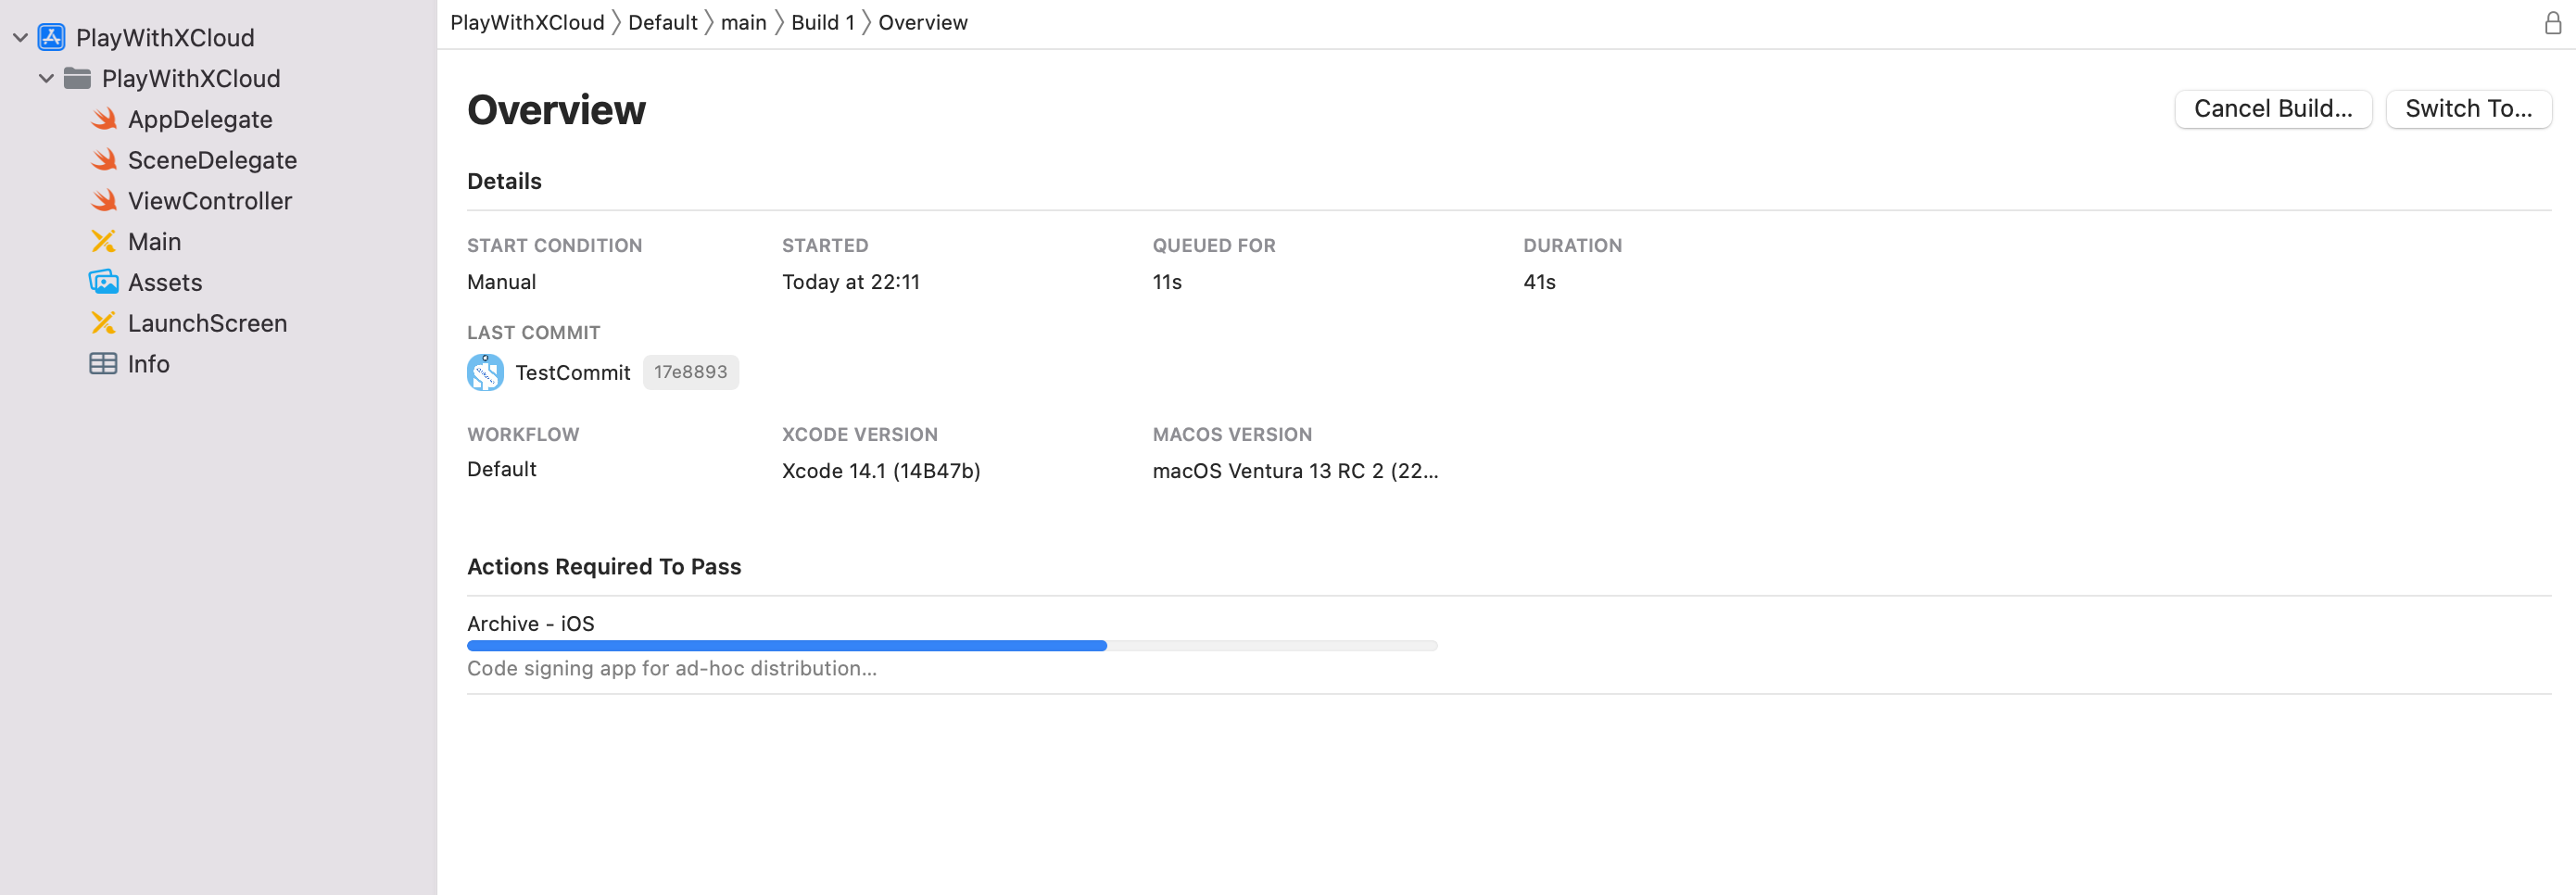Select the ViewController file

(x=210, y=200)
